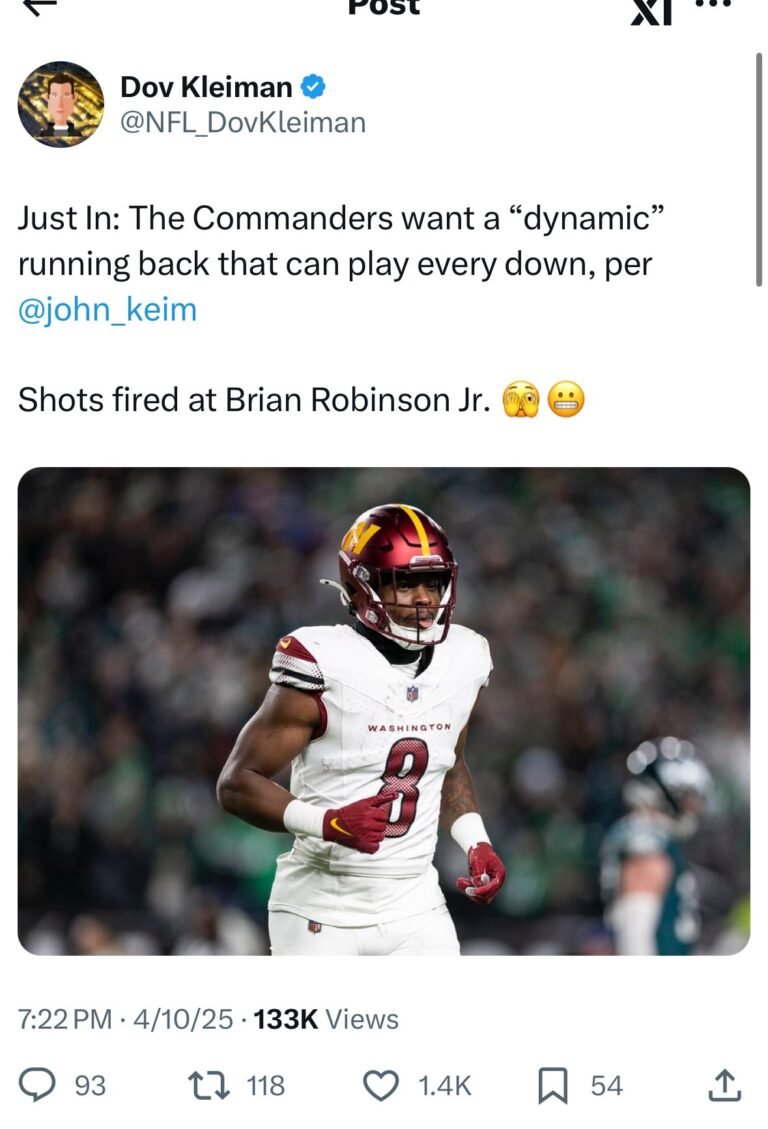Tap the back arrow icon

pos(40,6)
